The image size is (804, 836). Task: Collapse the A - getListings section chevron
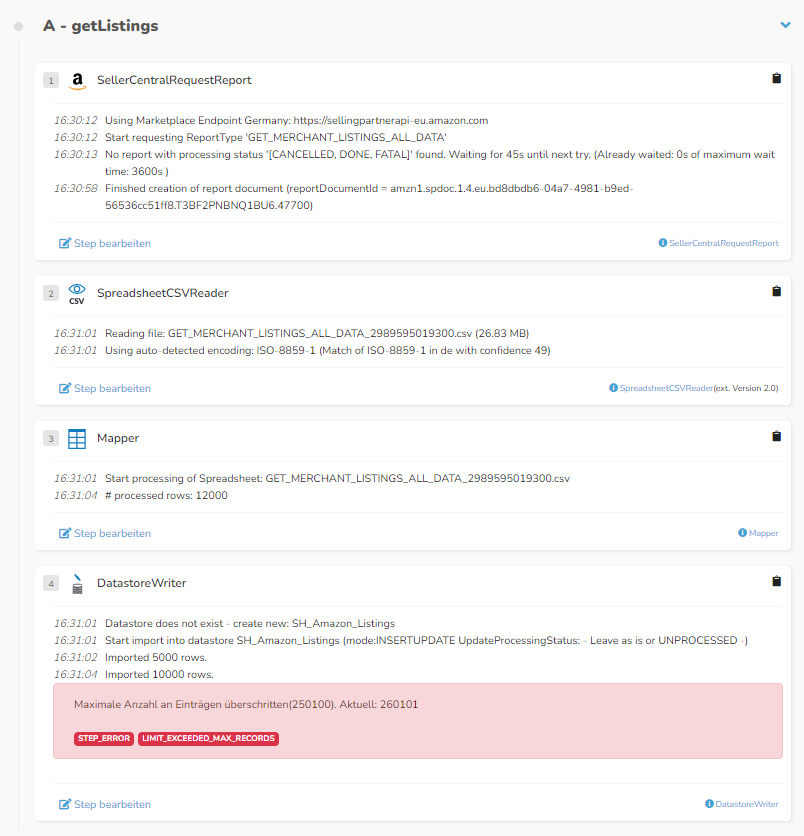tap(785, 25)
